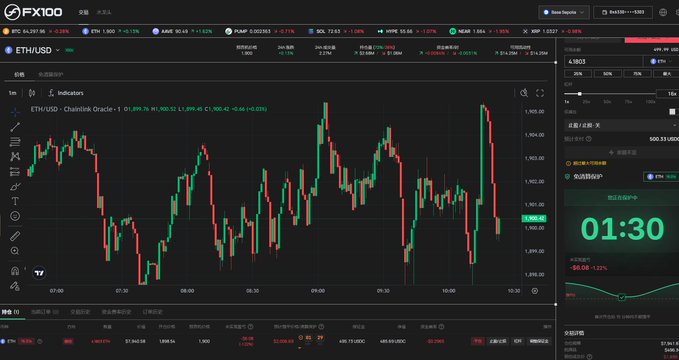Click the leverage slider handle
679x360 pixels.
pyautogui.click(x=579, y=94)
